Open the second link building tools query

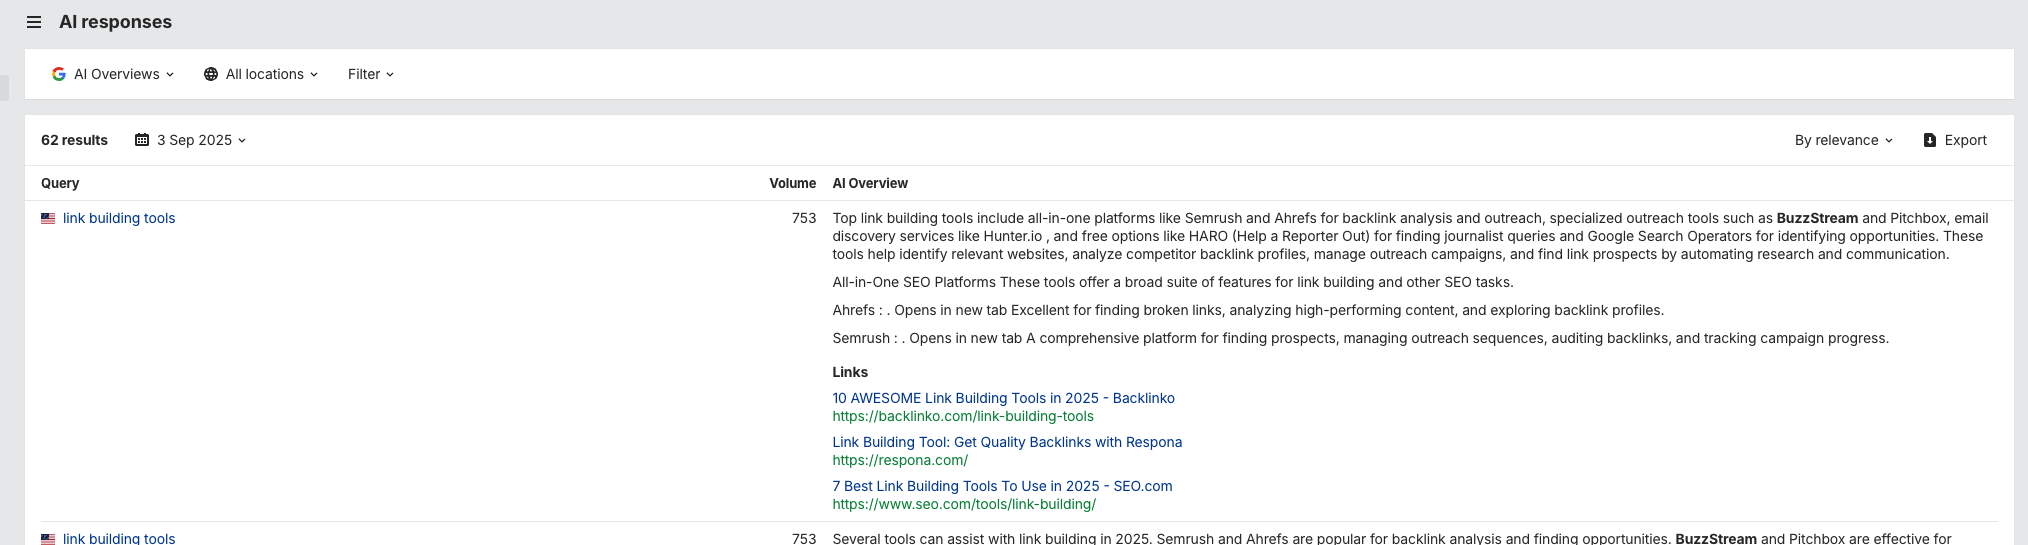119,538
